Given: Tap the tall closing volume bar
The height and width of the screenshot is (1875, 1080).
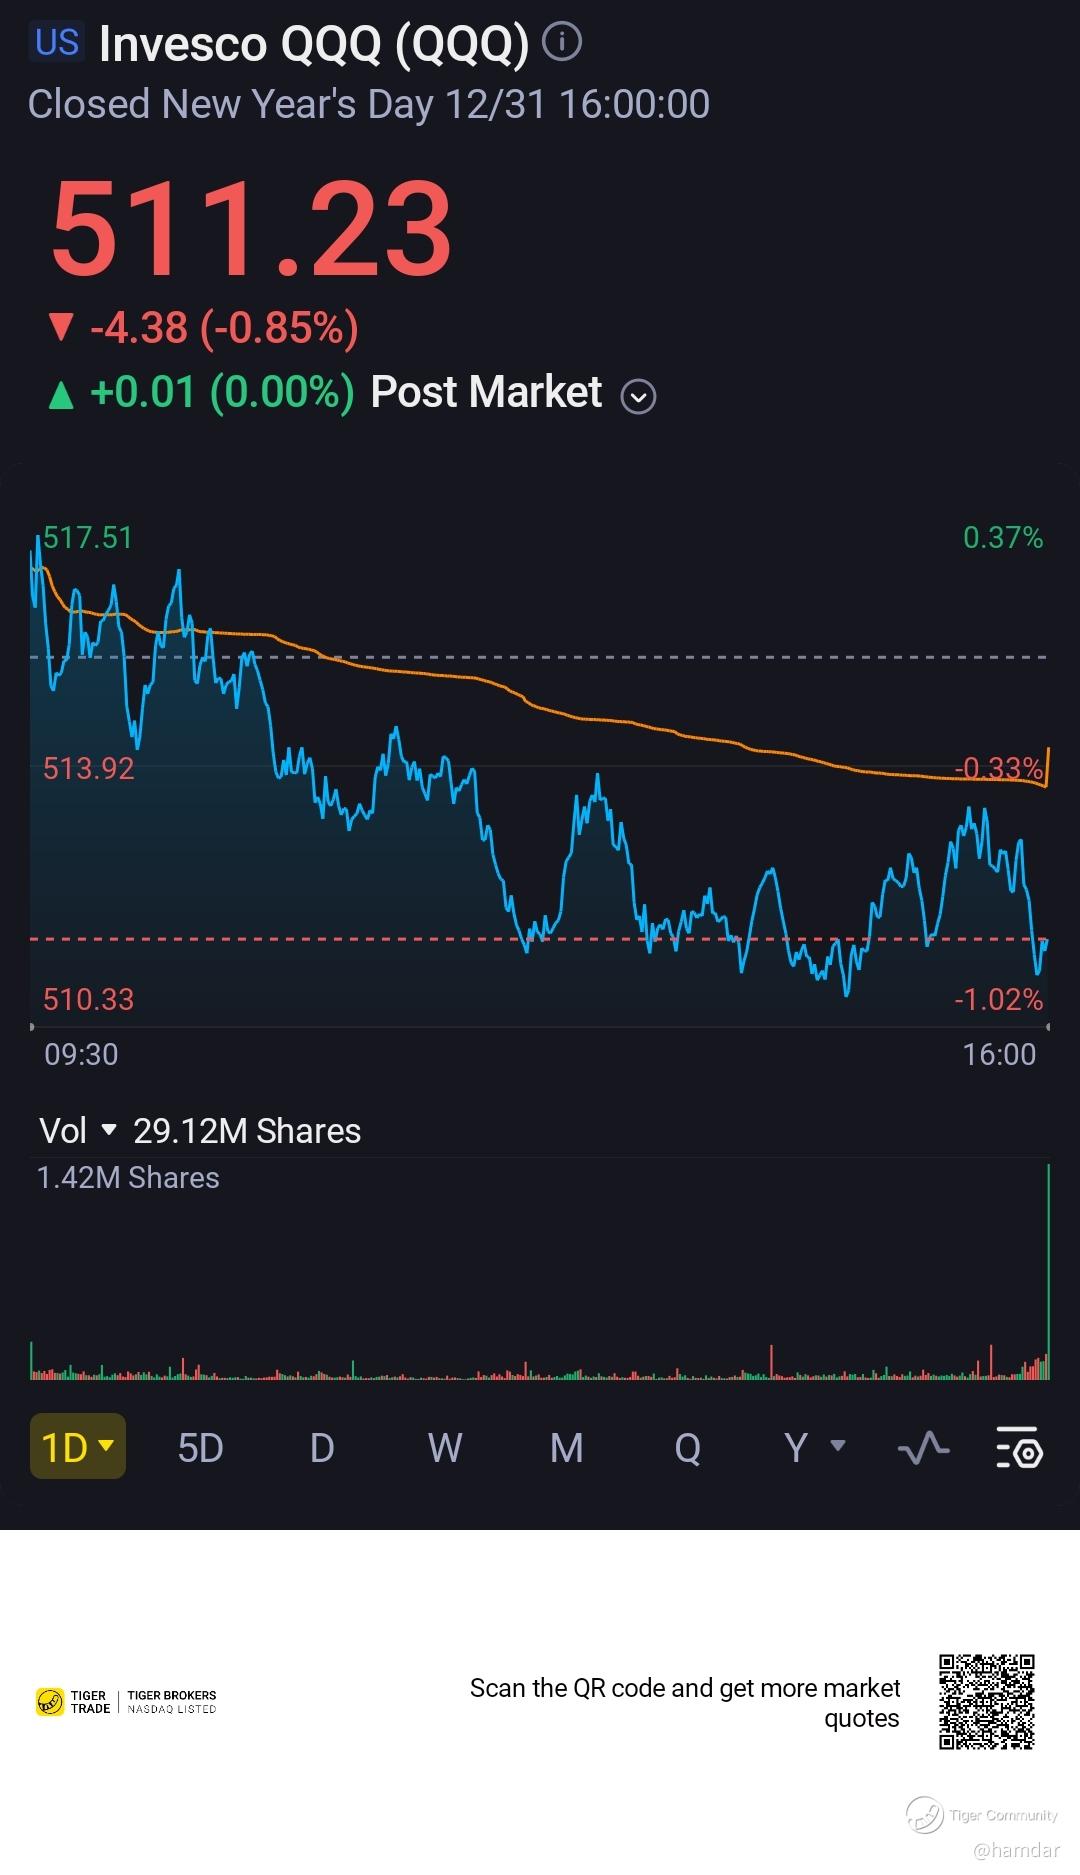Looking at the screenshot, I should coord(1048,1271).
